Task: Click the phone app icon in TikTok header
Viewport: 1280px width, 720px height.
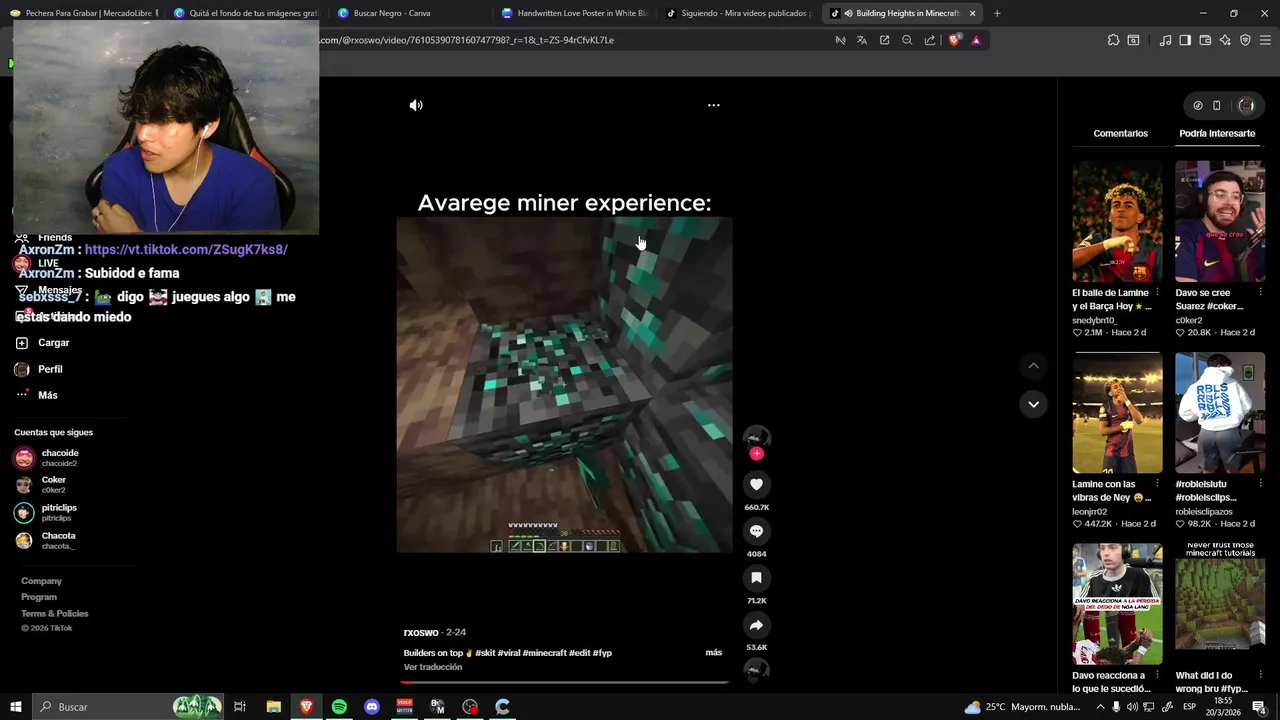Action: pyautogui.click(x=1217, y=105)
